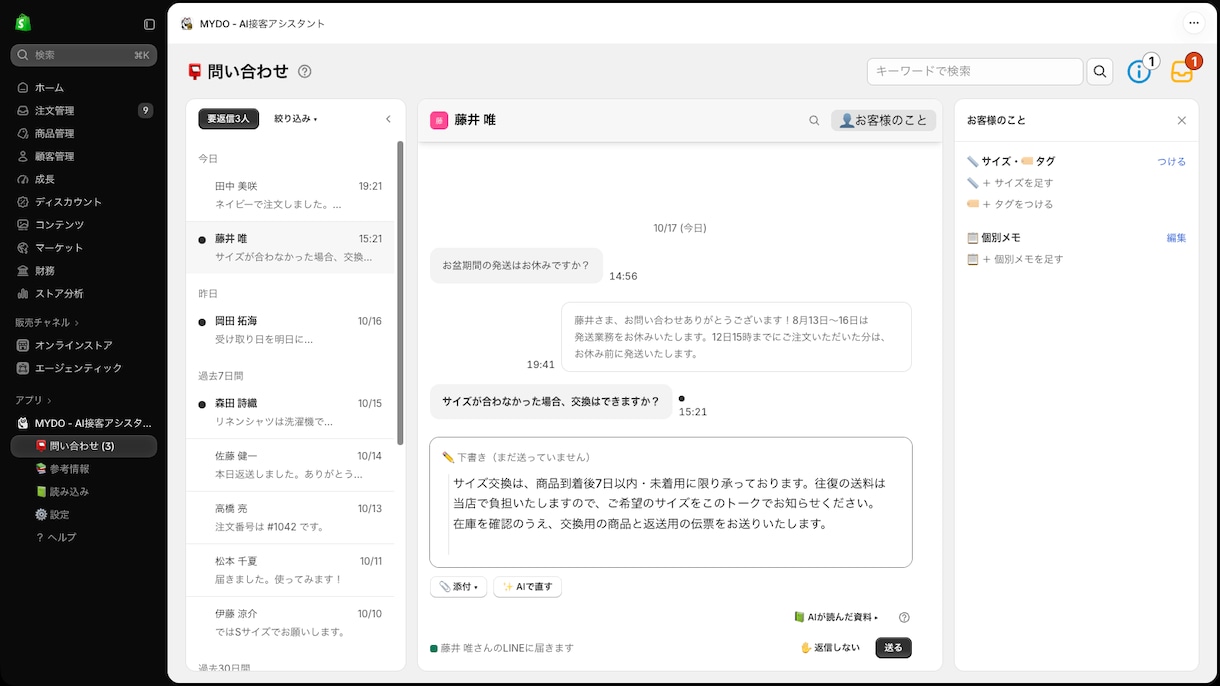This screenshot has height=686, width=1220.
Task: Search within the chat with magnifier icon
Action: click(x=814, y=120)
